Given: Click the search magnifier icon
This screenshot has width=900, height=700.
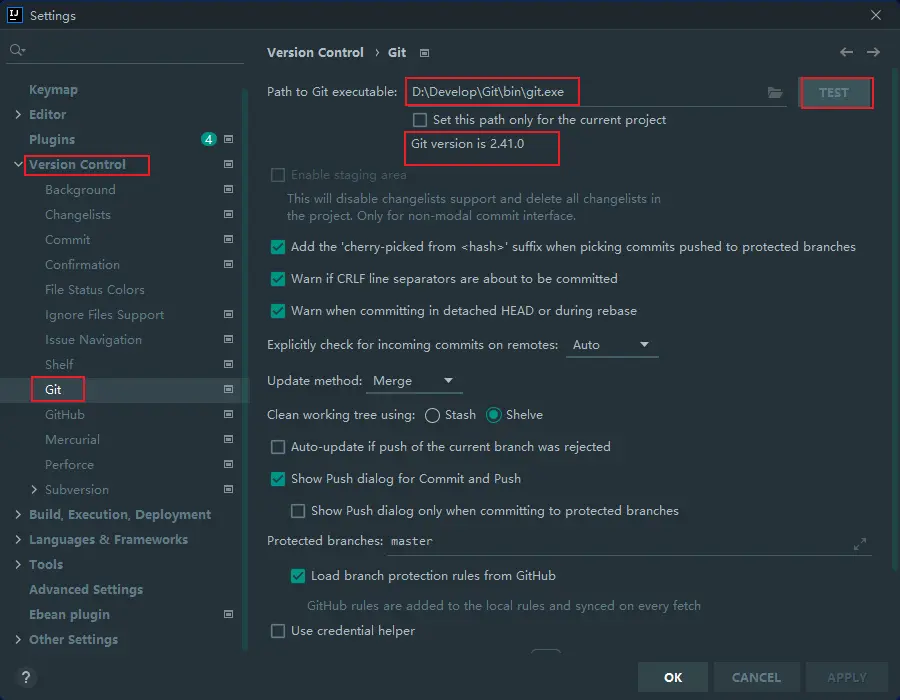Looking at the screenshot, I should 16,50.
